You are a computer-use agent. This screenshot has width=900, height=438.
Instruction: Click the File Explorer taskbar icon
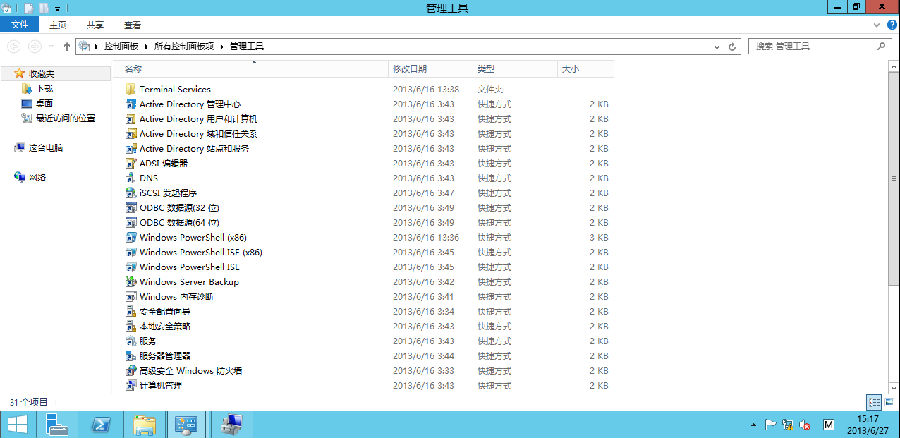coord(144,425)
